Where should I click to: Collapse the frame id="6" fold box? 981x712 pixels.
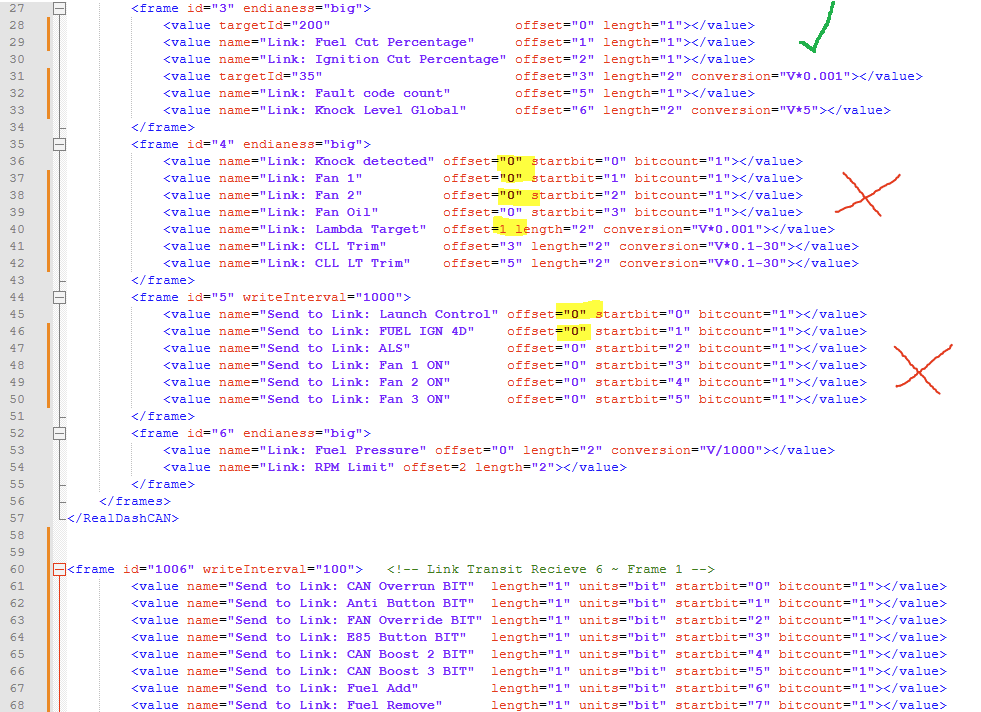point(59,434)
